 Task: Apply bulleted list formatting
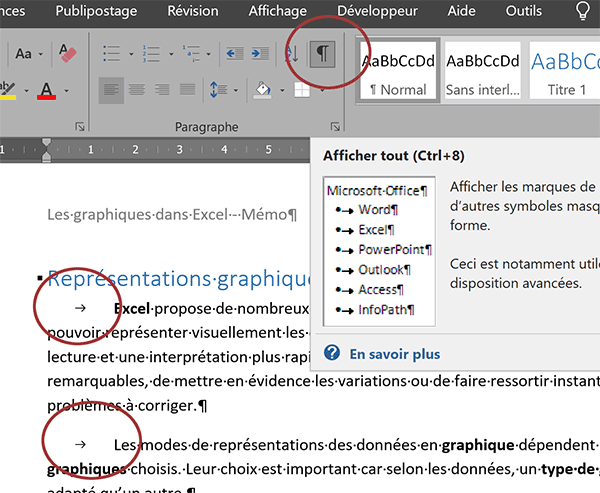tap(111, 54)
